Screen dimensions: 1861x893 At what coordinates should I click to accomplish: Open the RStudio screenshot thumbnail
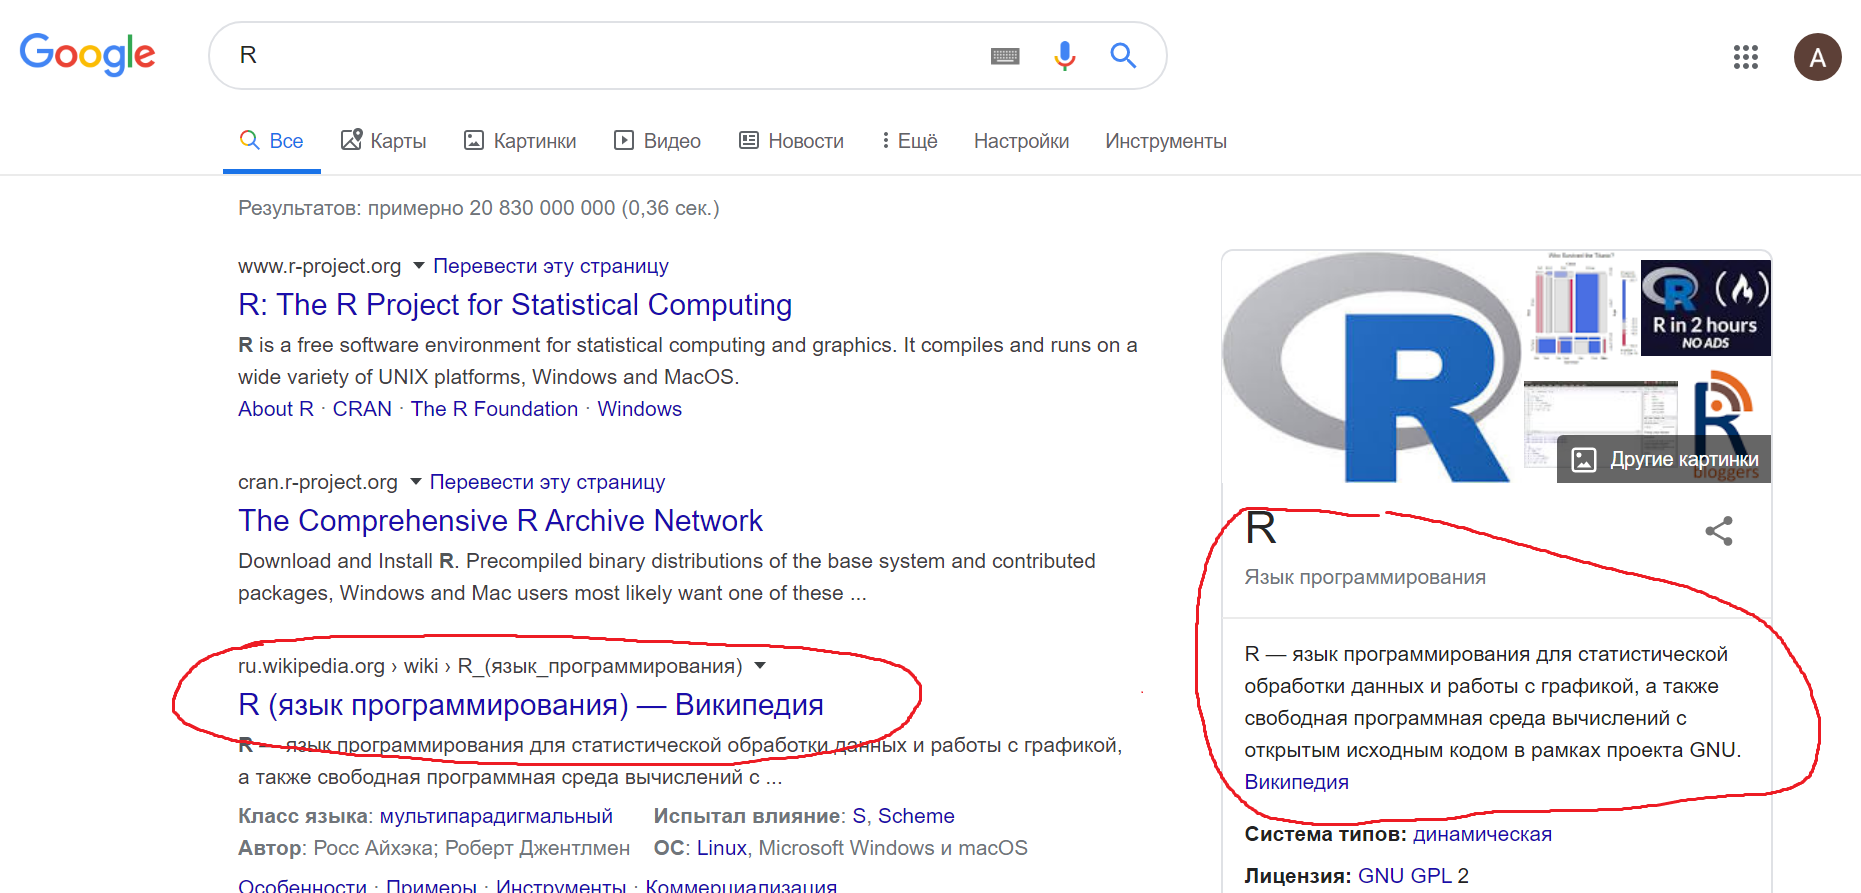[1601, 425]
